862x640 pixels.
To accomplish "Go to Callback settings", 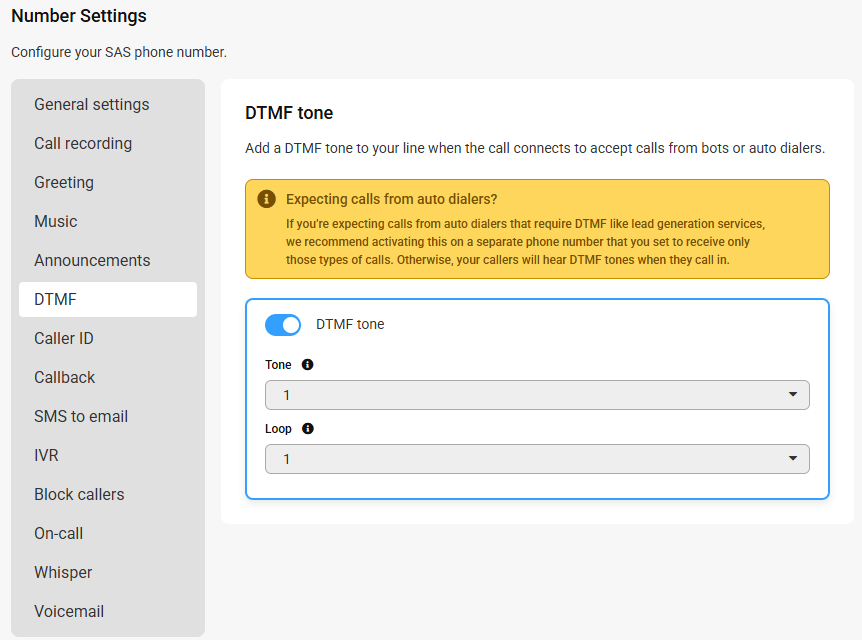I will (x=108, y=378).
